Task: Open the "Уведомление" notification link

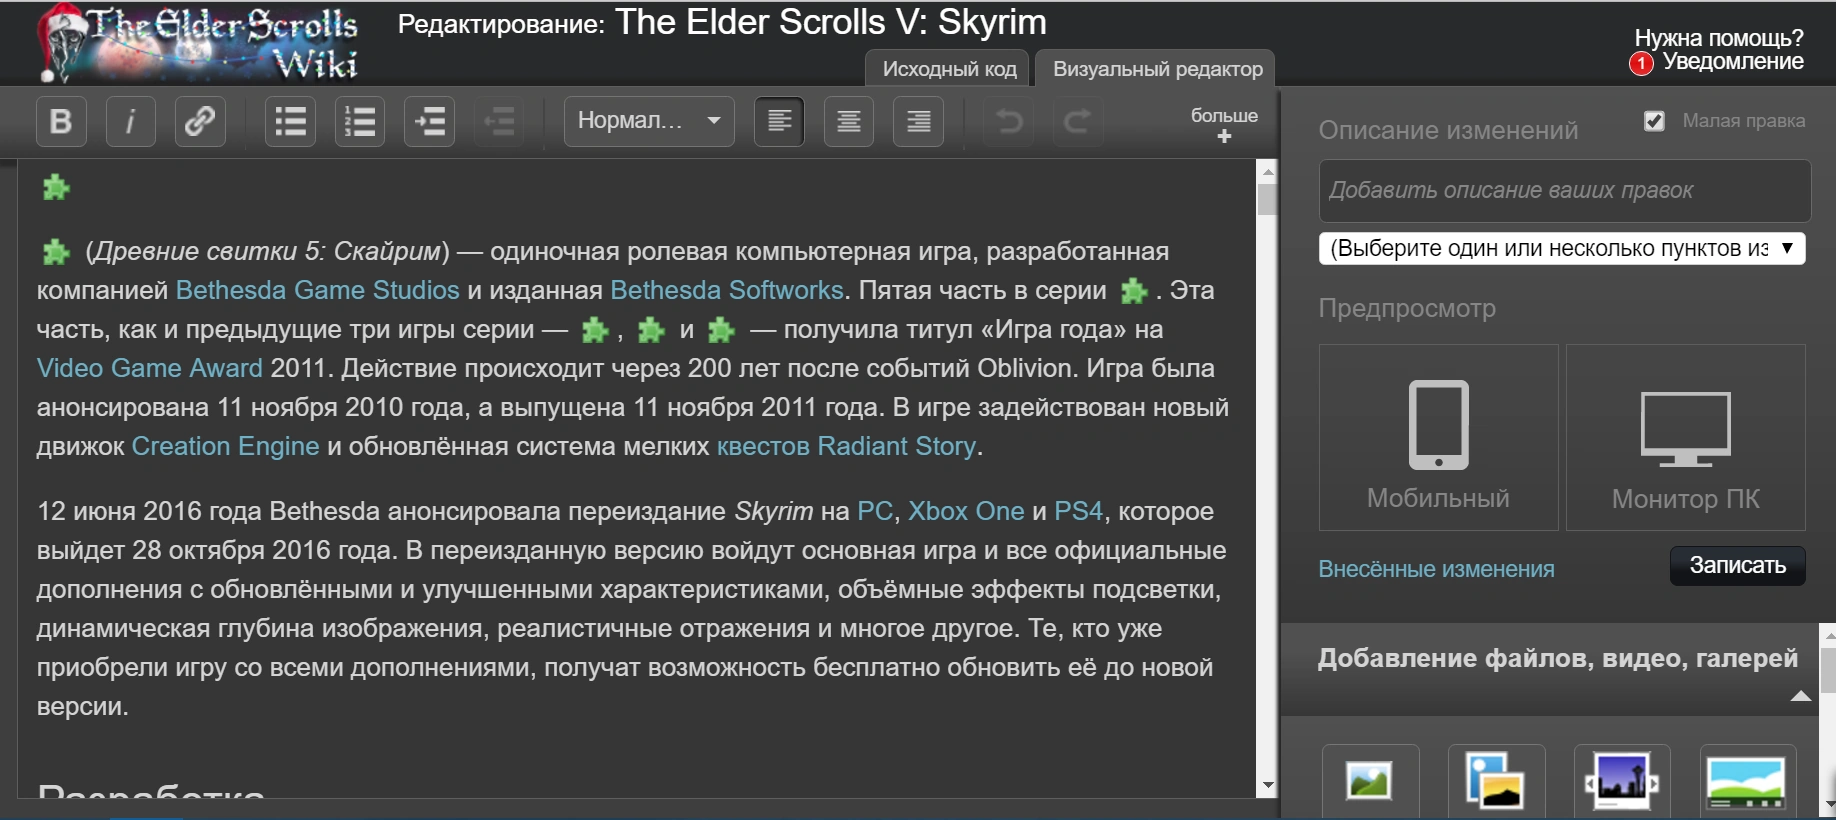Action: point(1733,62)
